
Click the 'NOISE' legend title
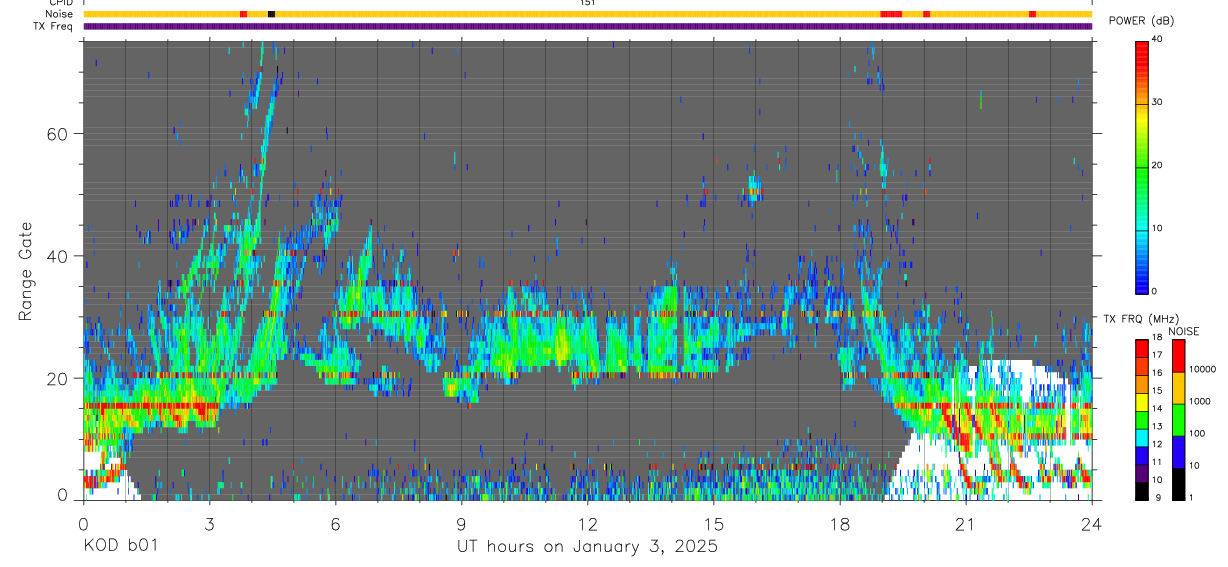pyautogui.click(x=1184, y=331)
